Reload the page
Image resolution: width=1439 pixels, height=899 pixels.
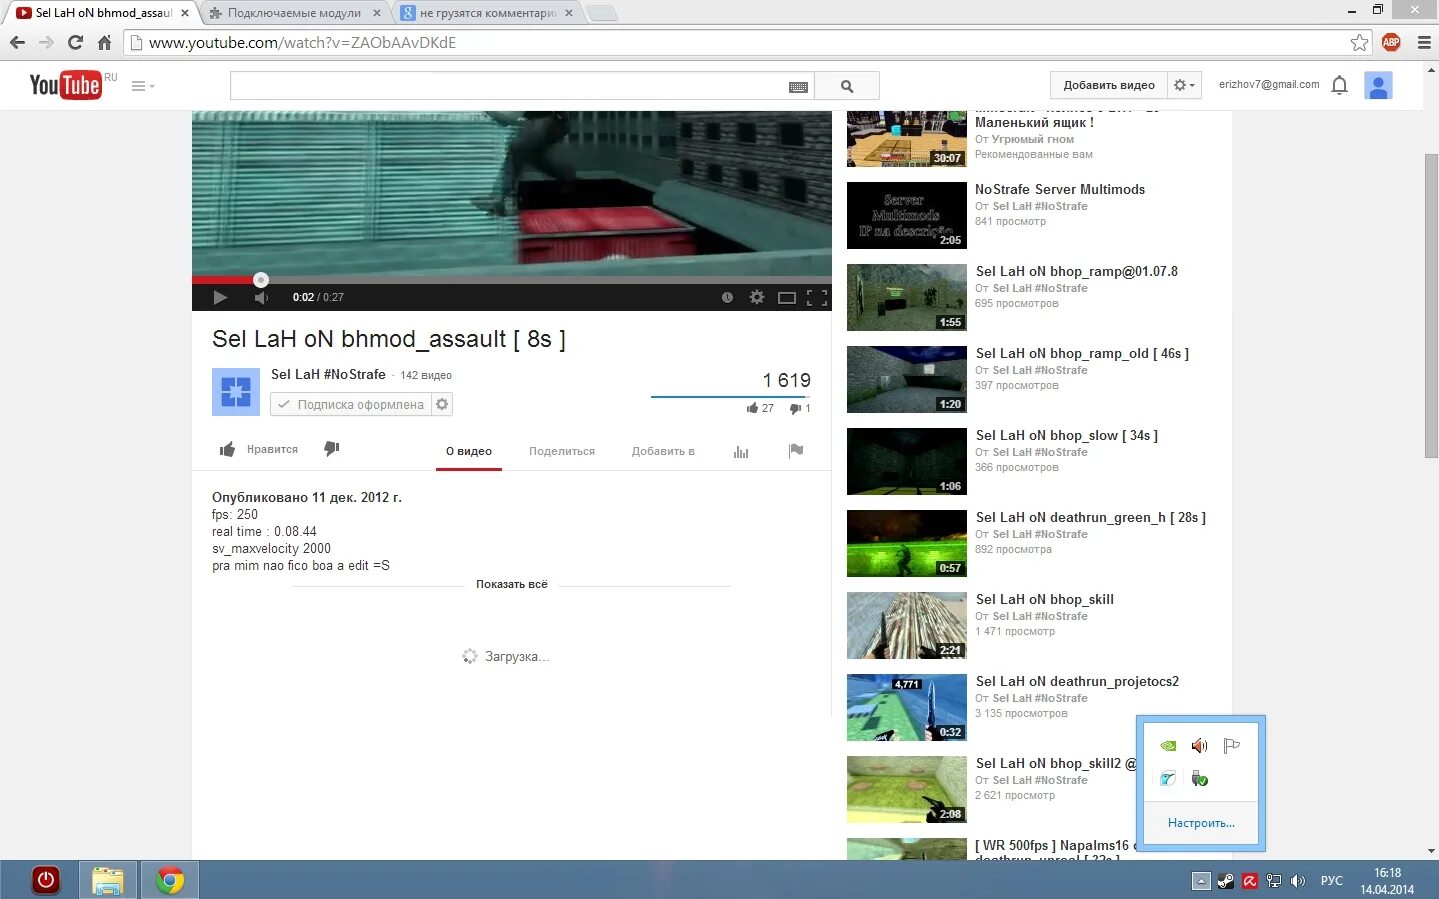pos(75,42)
